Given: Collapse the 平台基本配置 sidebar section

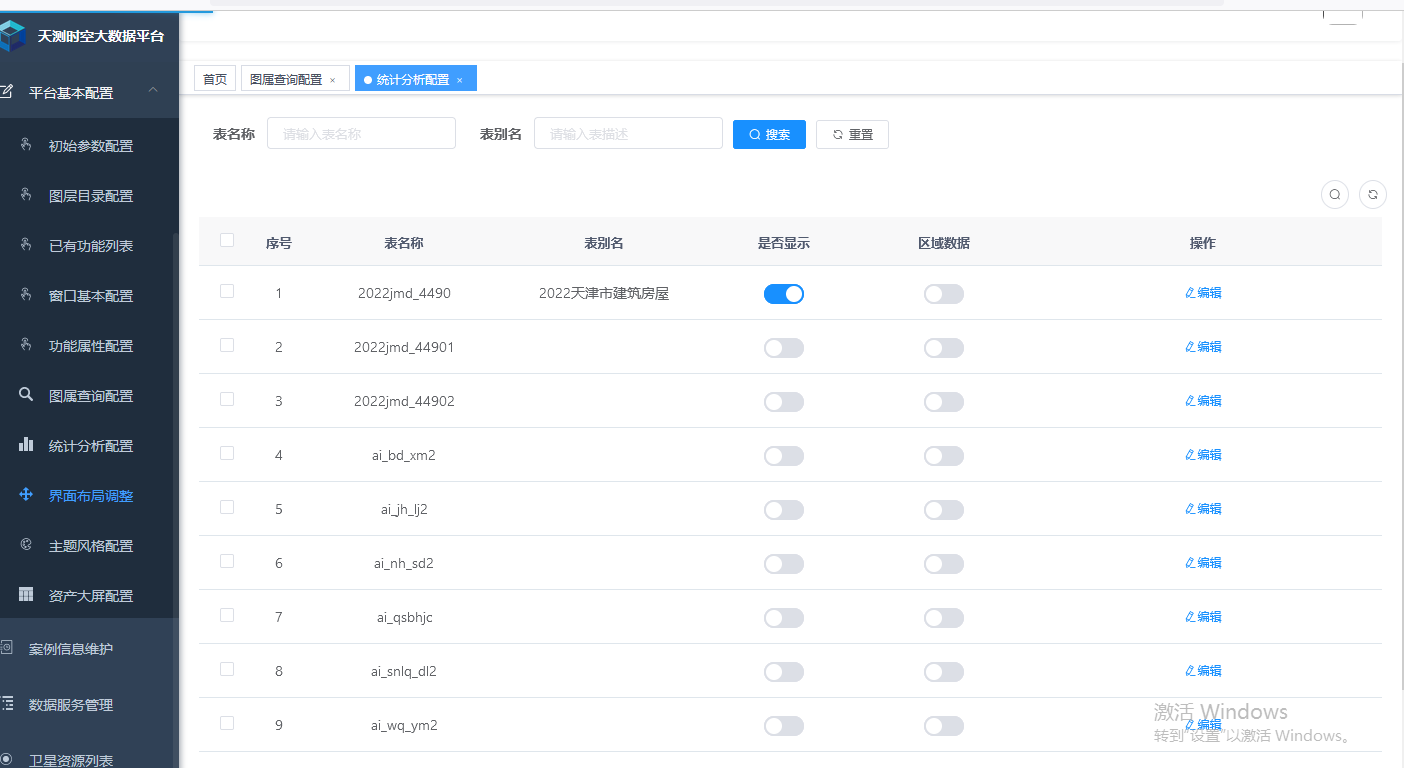Looking at the screenshot, I should [x=152, y=92].
